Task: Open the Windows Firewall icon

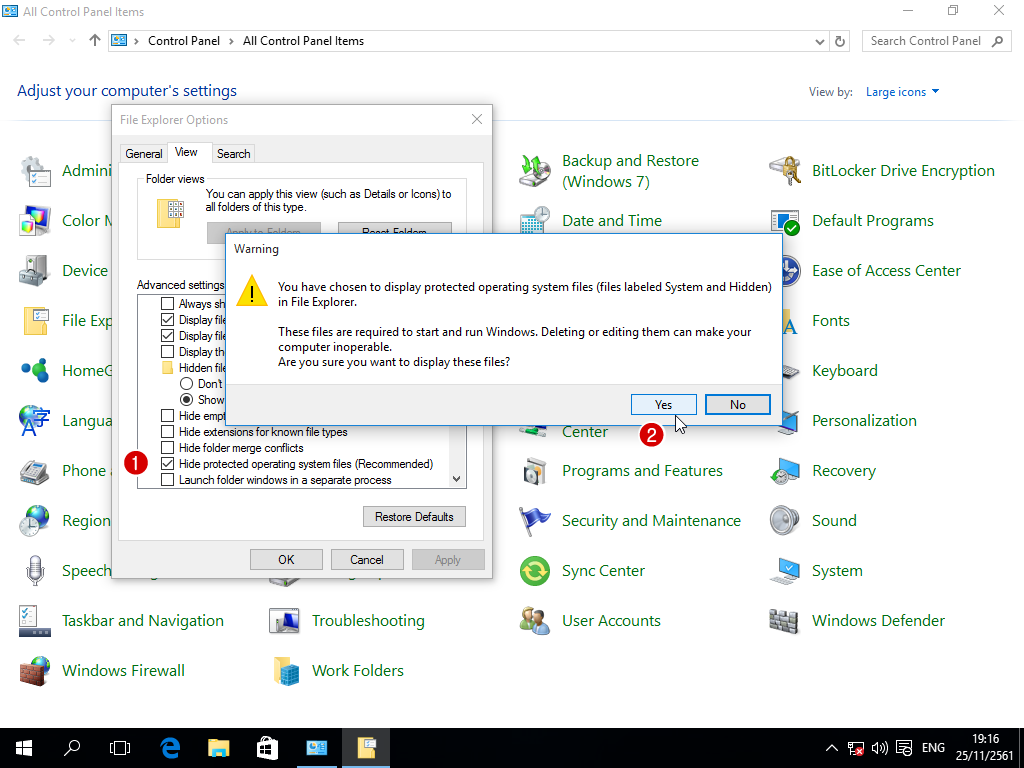Action: [x=35, y=671]
